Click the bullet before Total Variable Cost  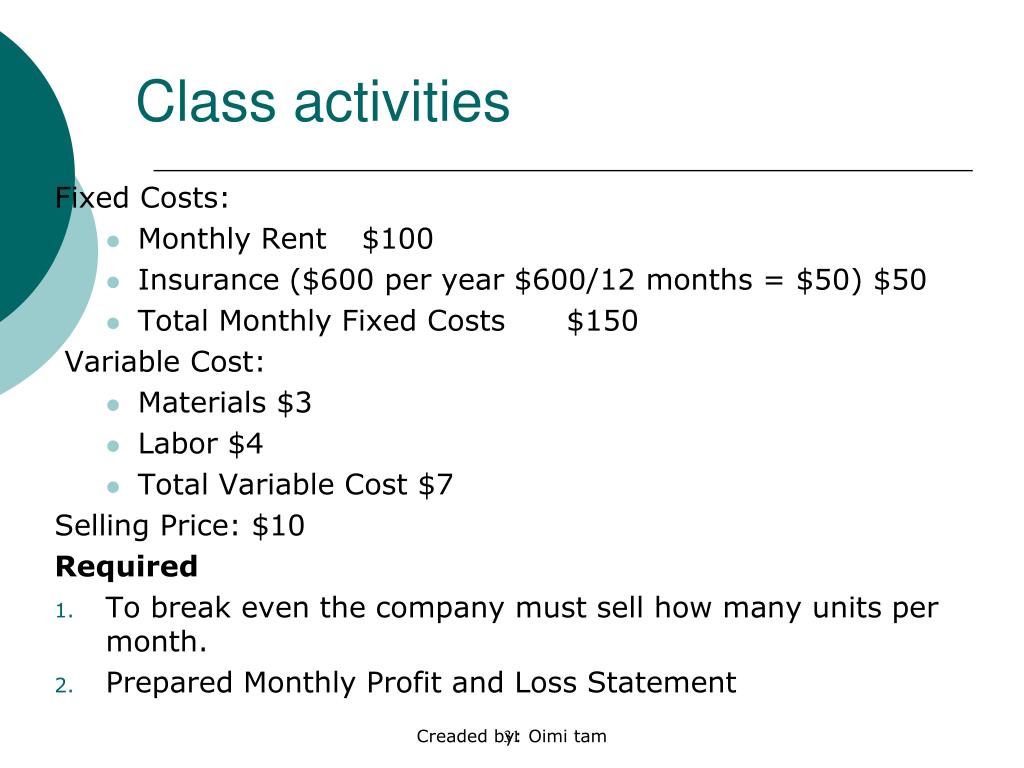tap(113, 487)
